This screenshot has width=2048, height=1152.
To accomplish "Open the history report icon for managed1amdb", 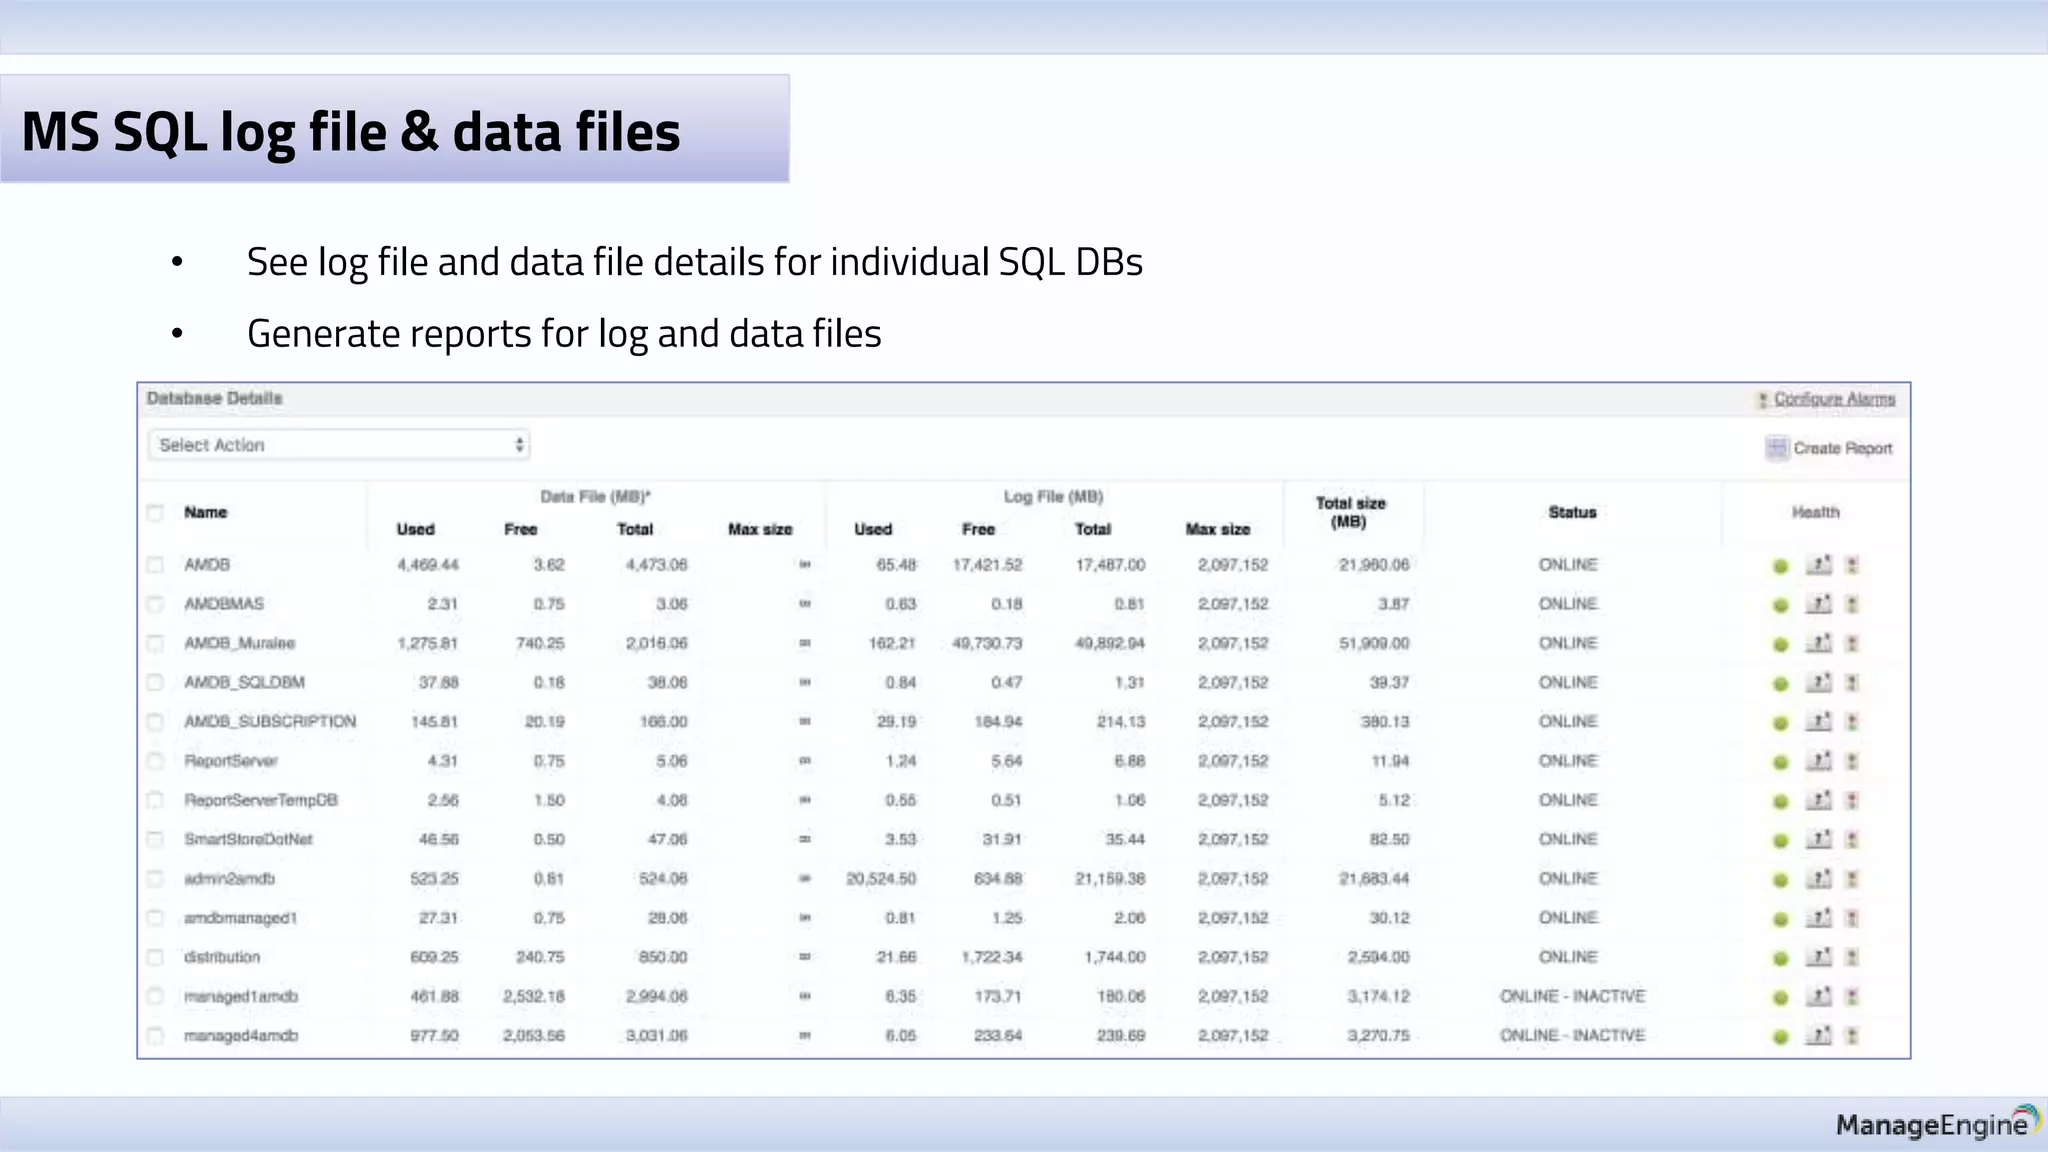I will coord(1819,997).
